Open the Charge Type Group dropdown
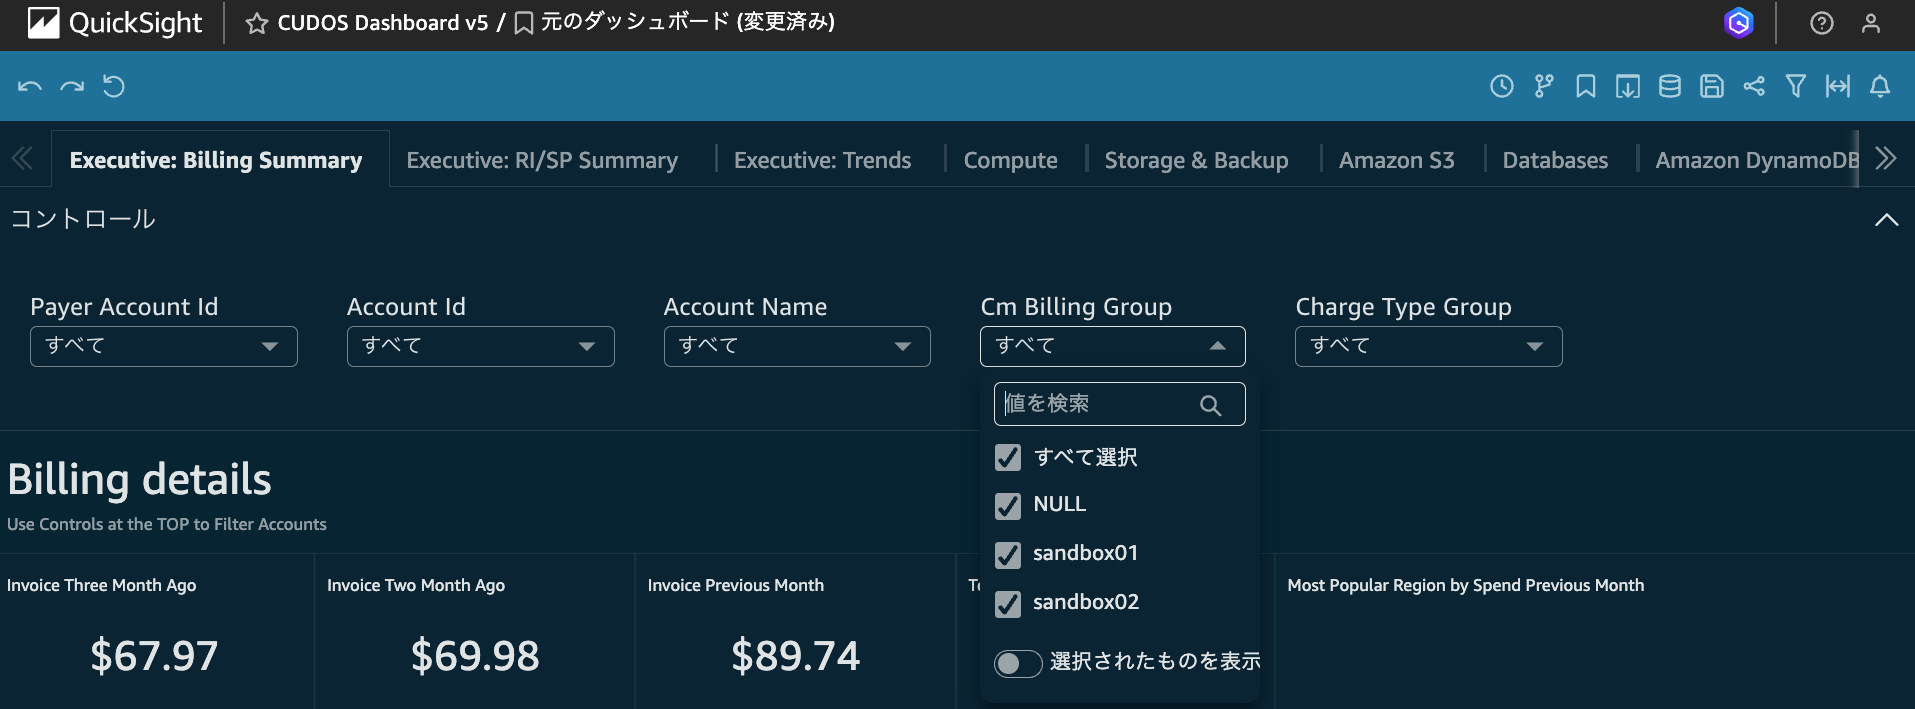The image size is (1915, 709). pos(1429,346)
